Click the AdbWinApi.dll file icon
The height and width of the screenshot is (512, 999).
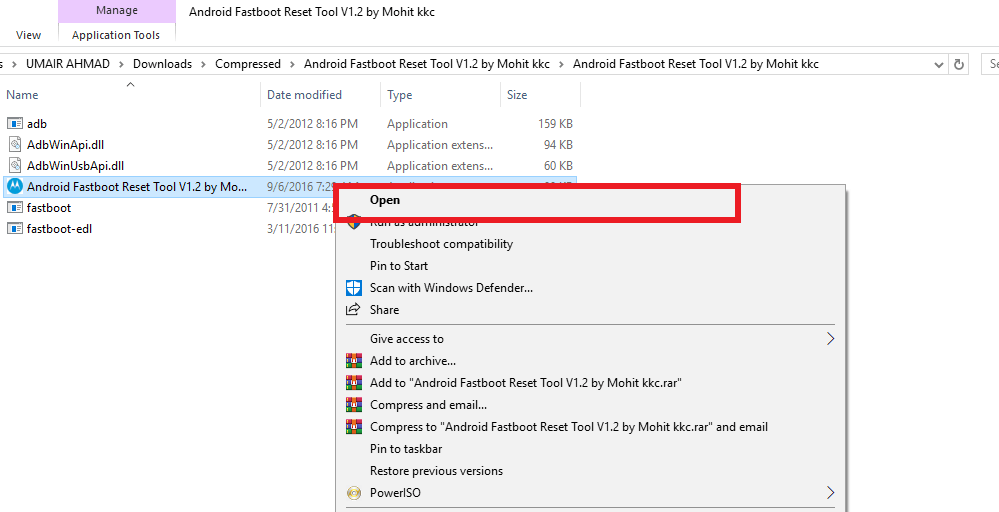click(x=15, y=145)
